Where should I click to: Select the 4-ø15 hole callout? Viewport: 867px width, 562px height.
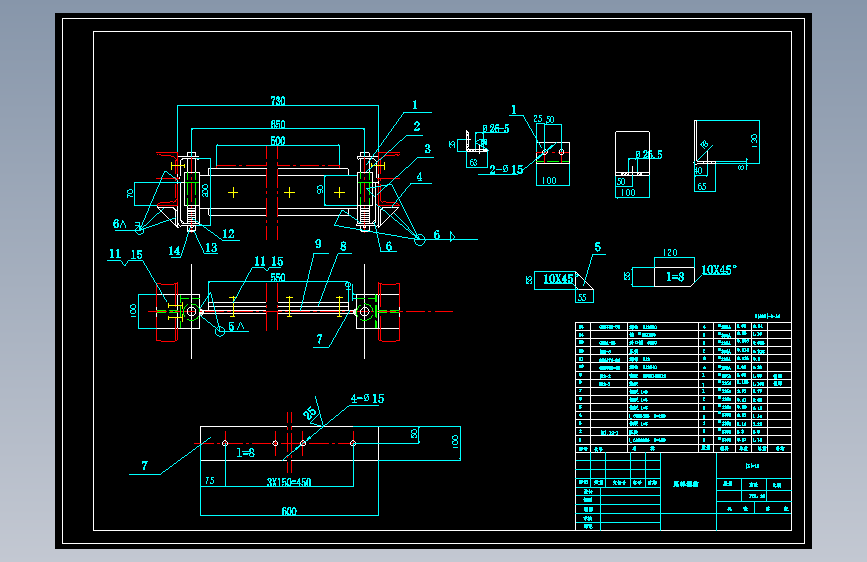click(x=367, y=398)
